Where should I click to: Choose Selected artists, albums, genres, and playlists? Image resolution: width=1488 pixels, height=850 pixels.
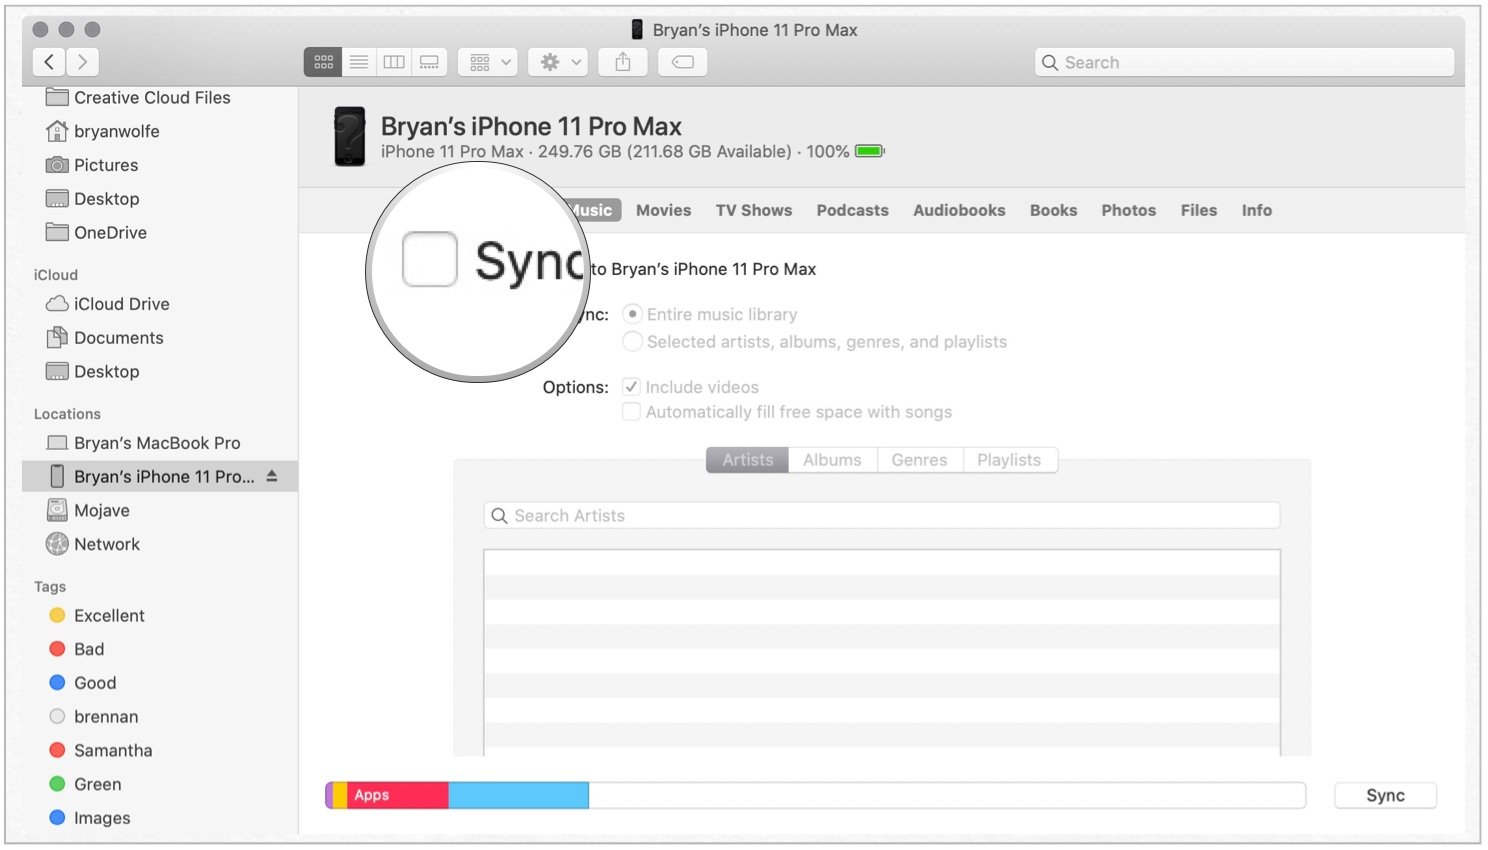click(632, 342)
